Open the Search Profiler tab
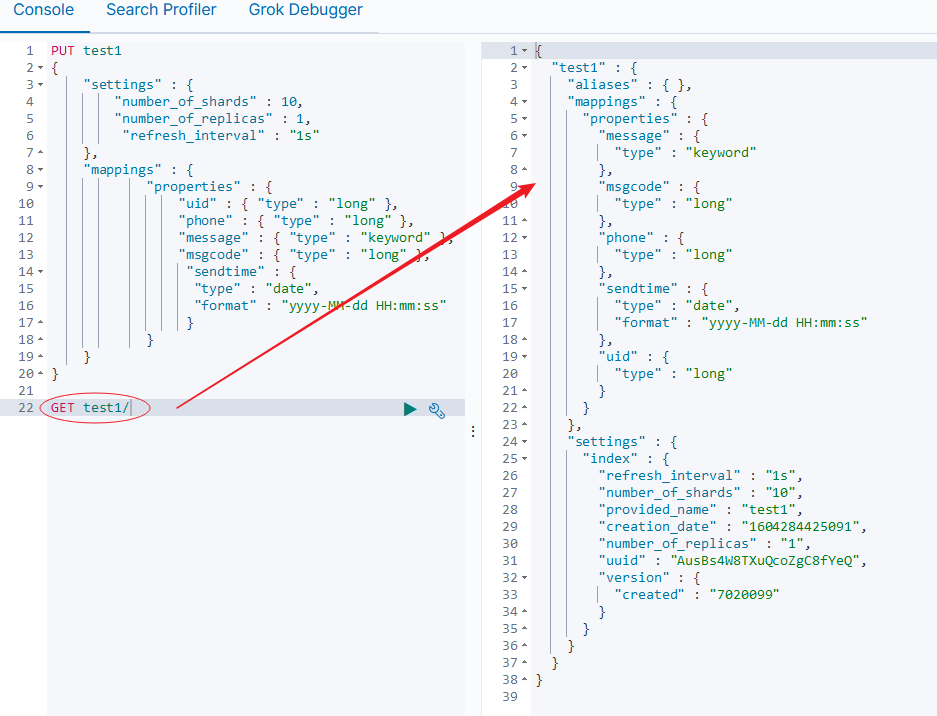This screenshot has height=716, width=937. pyautogui.click(x=161, y=10)
